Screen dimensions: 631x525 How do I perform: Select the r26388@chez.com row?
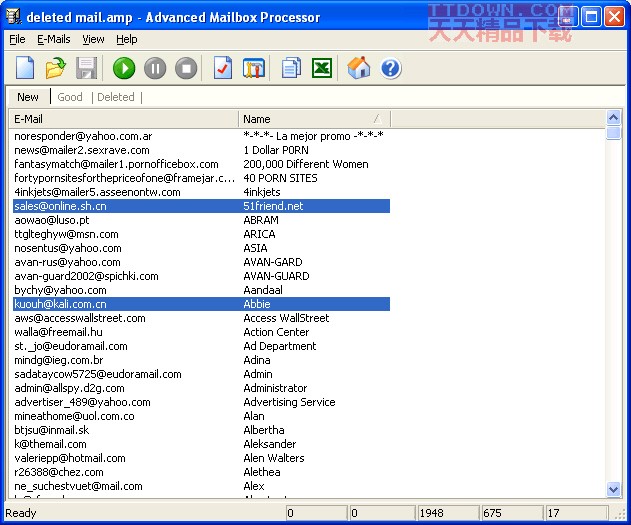pos(201,472)
